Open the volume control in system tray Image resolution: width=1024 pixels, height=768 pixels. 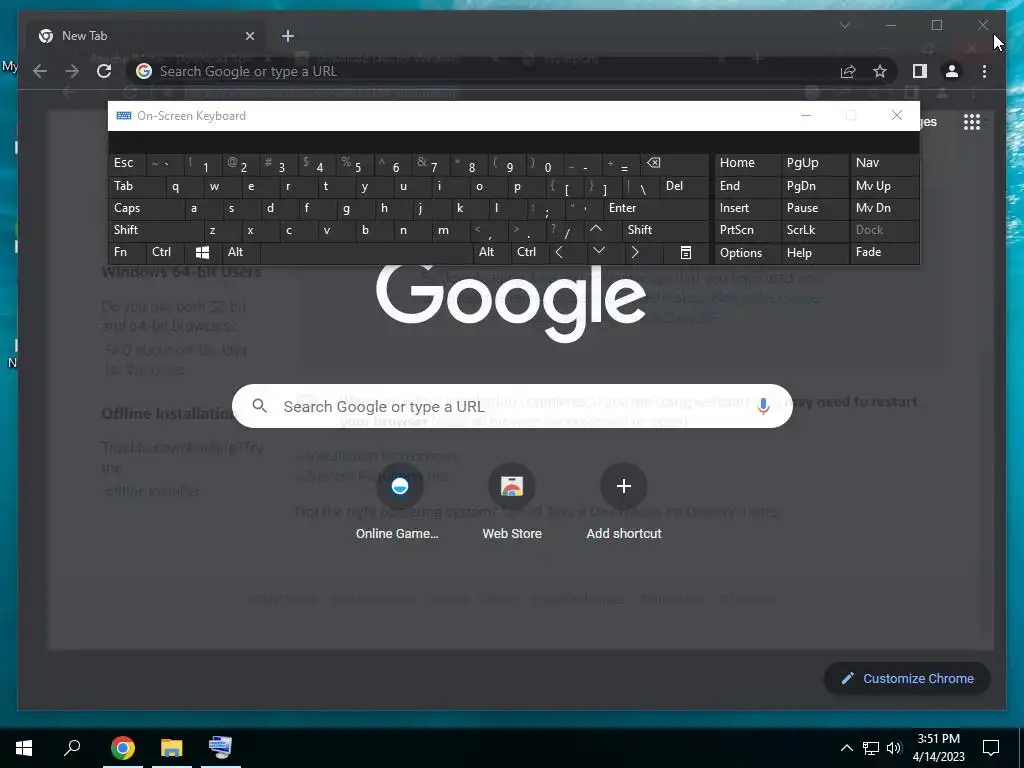(x=894, y=748)
